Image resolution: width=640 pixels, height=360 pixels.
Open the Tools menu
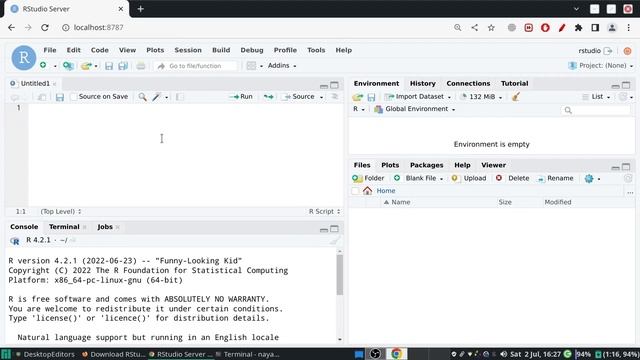point(316,50)
